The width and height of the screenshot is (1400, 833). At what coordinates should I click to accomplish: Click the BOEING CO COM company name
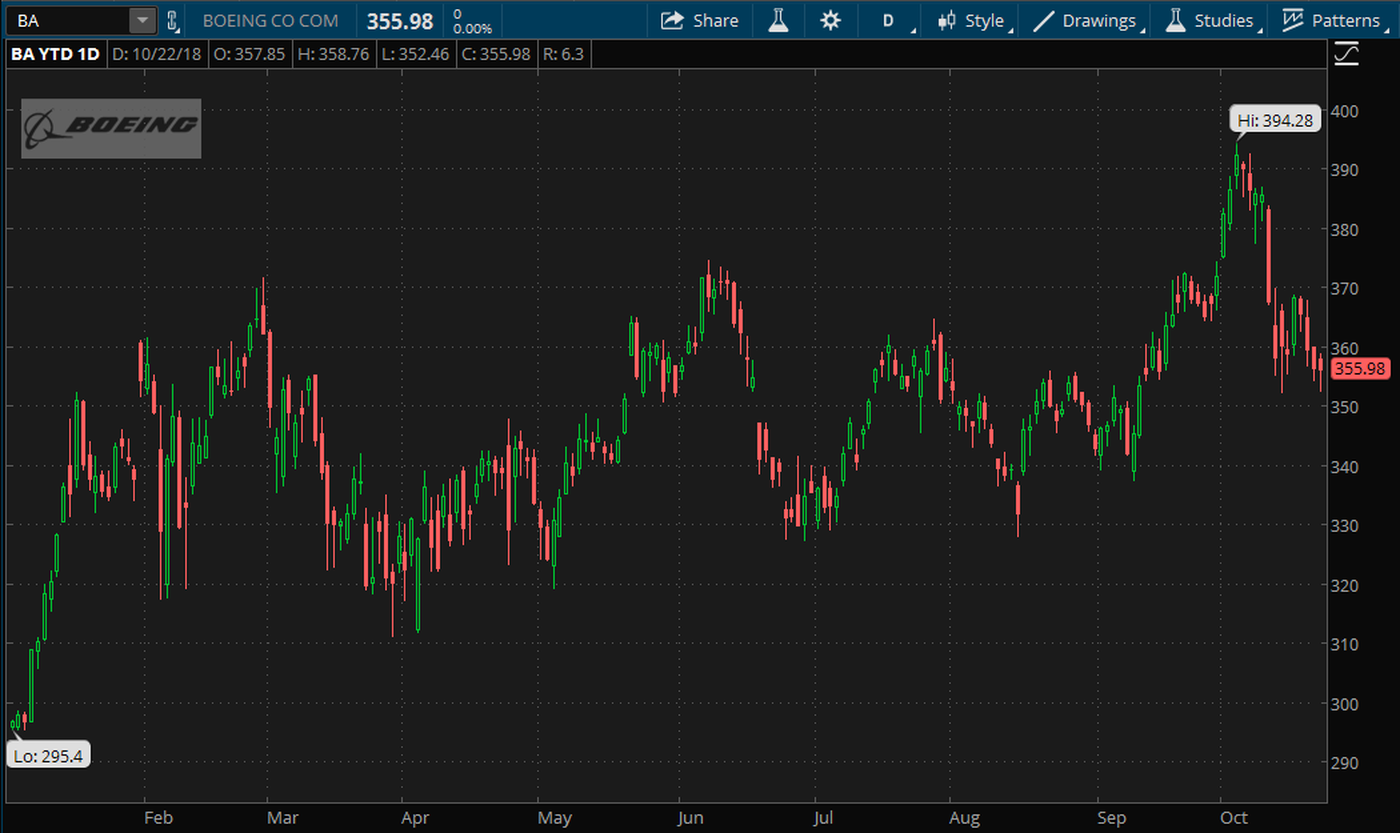pyautogui.click(x=270, y=20)
